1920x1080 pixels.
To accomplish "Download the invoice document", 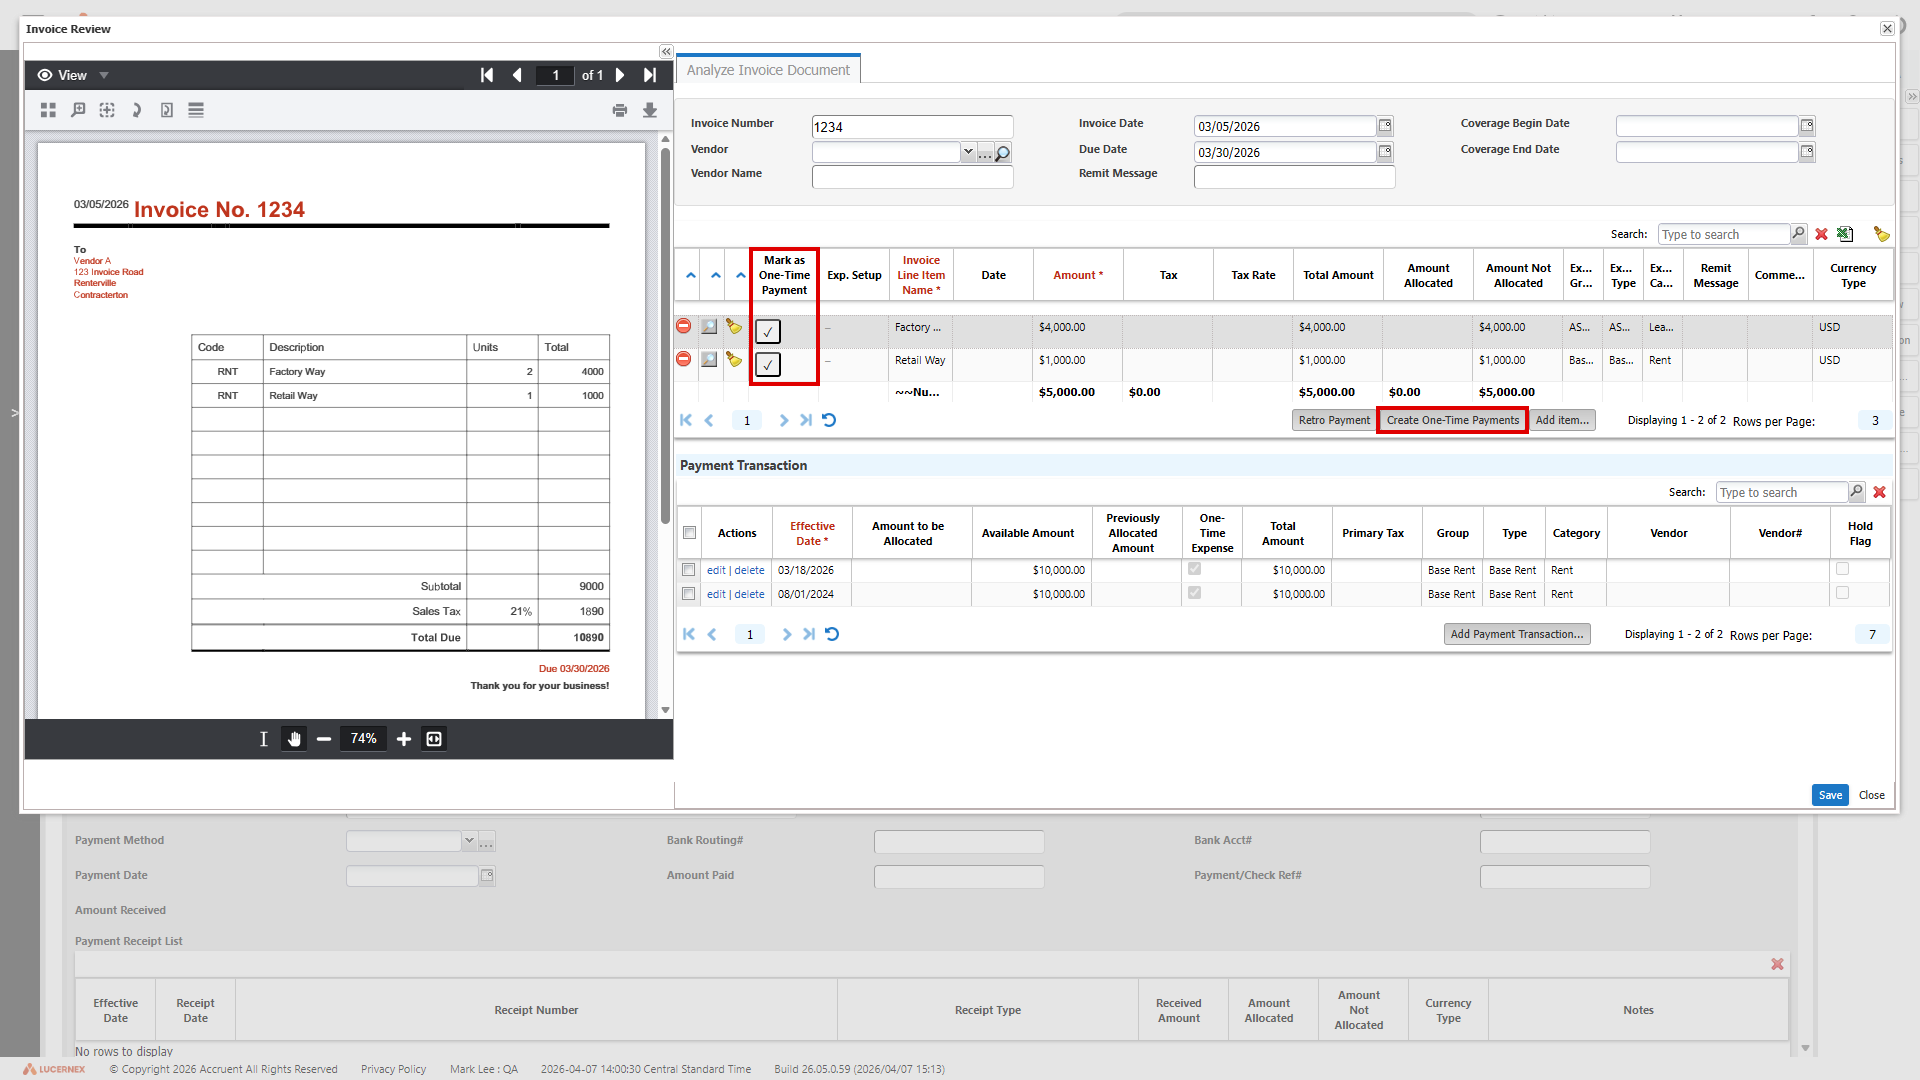I will point(650,110).
